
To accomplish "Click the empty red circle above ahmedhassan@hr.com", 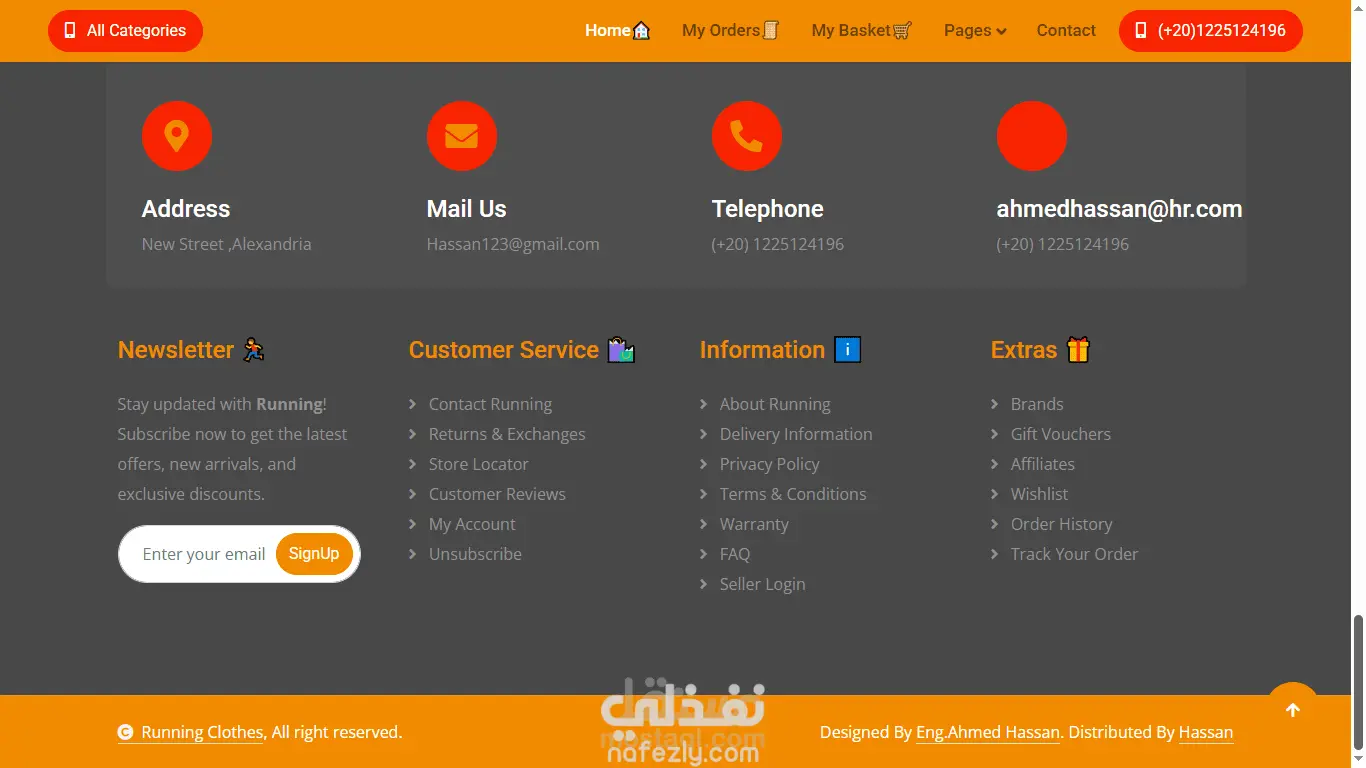I will click(x=1032, y=136).
